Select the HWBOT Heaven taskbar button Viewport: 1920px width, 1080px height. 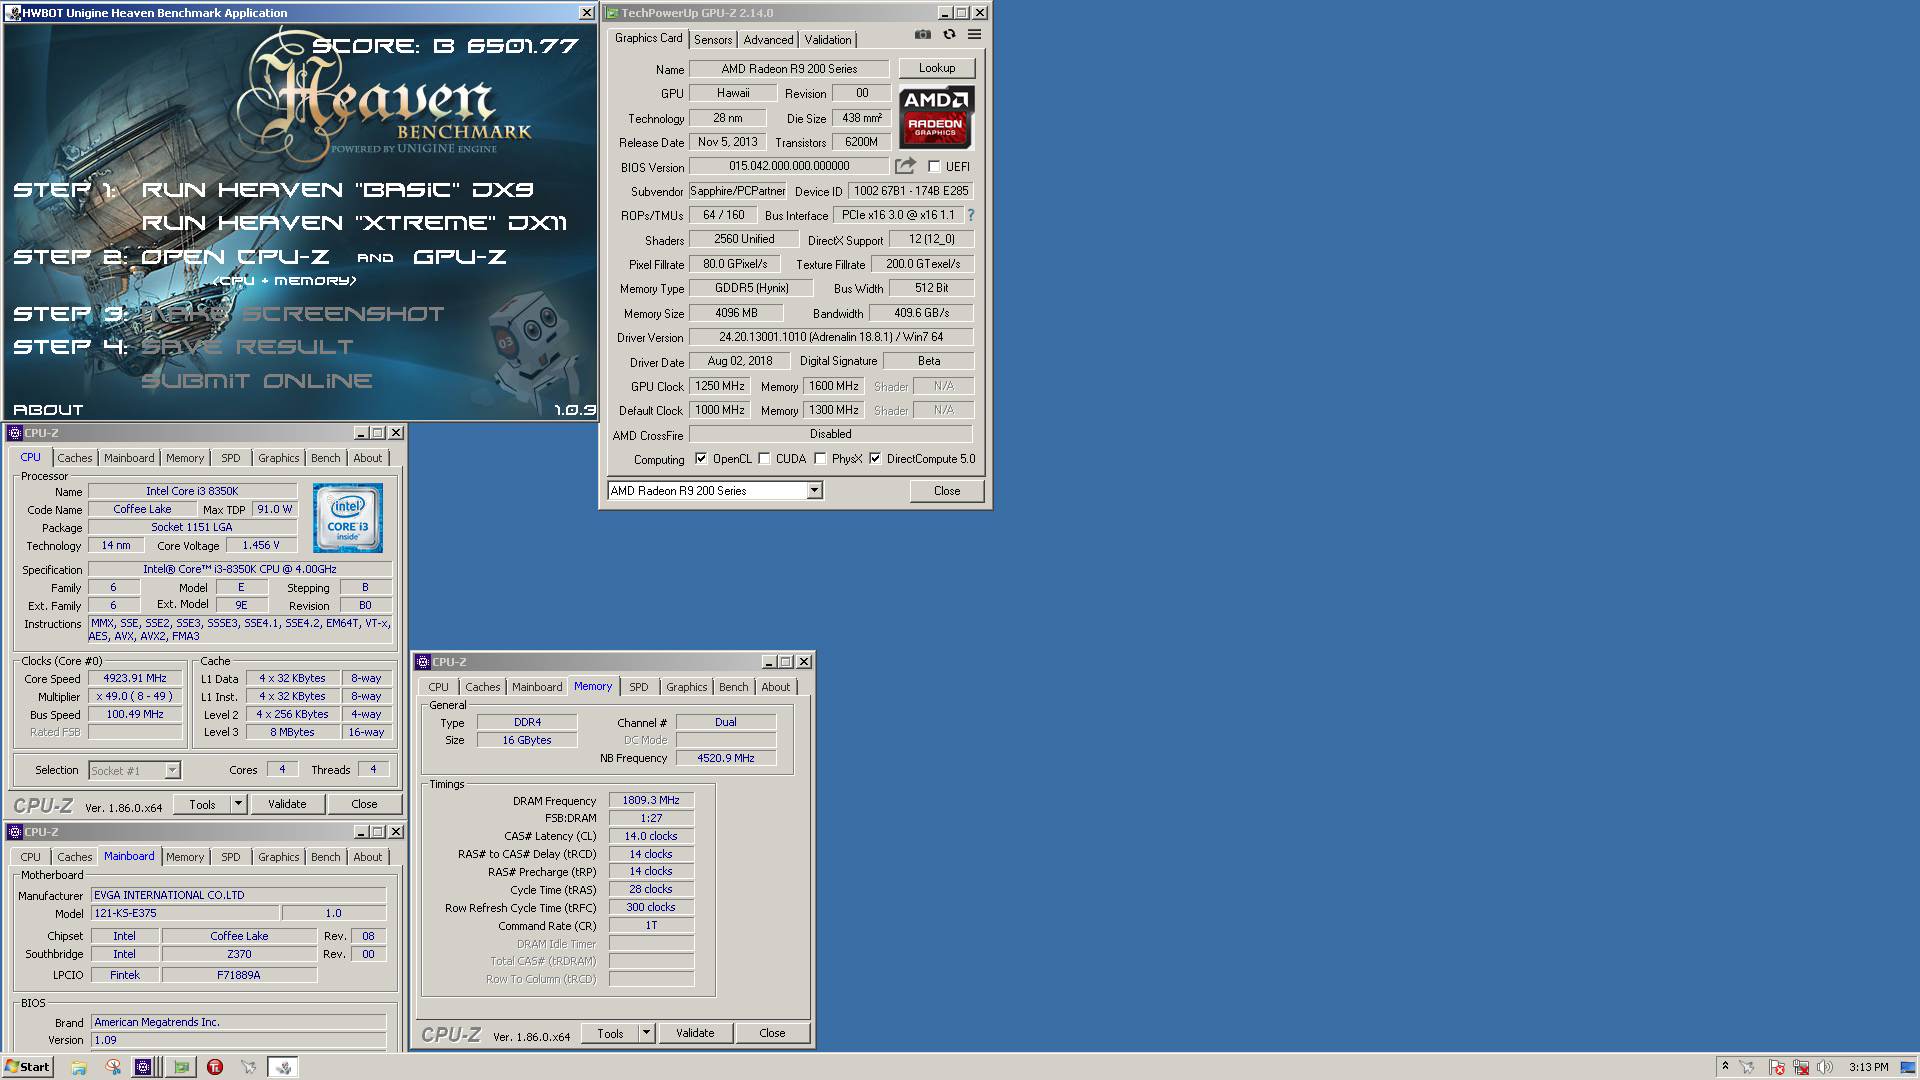[x=283, y=1067]
